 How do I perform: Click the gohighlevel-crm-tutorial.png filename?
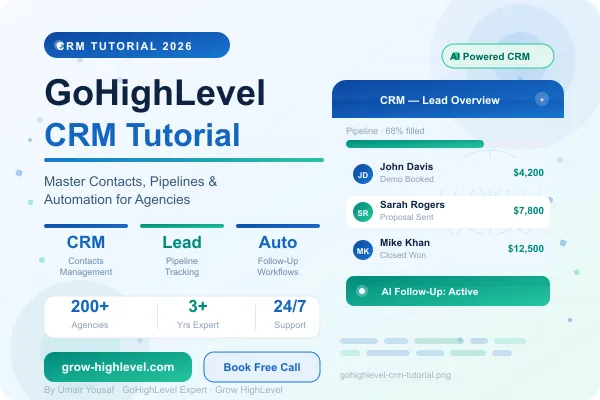pyautogui.click(x=395, y=375)
